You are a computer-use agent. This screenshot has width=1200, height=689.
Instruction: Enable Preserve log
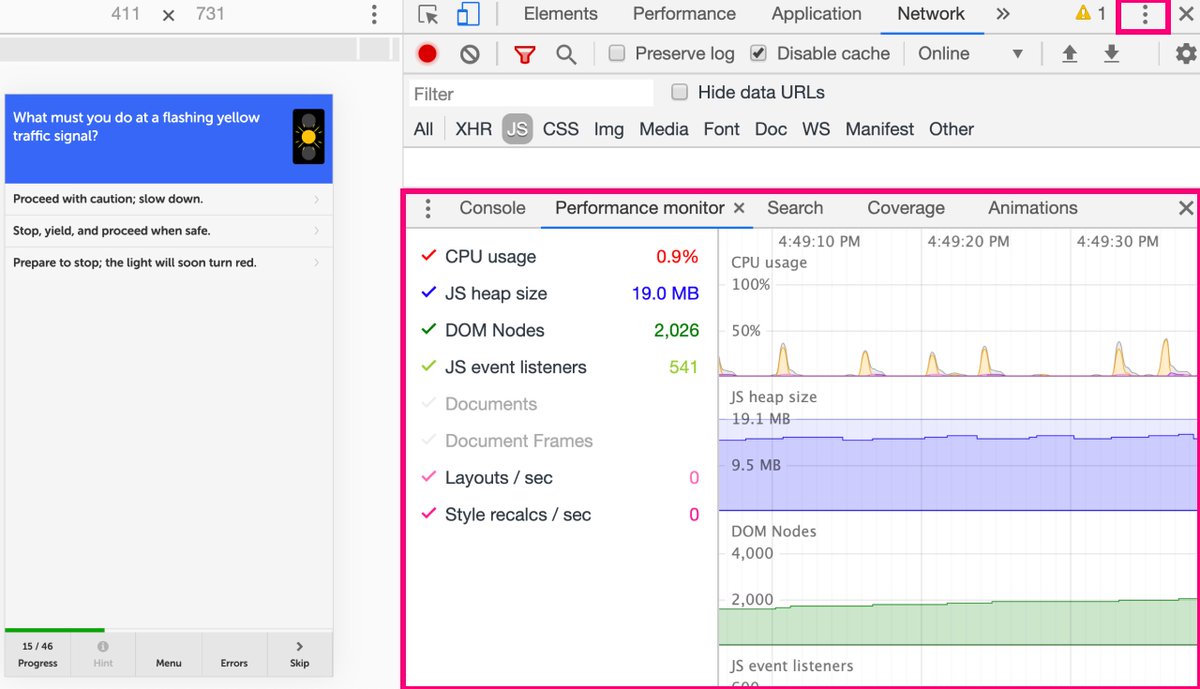[617, 53]
